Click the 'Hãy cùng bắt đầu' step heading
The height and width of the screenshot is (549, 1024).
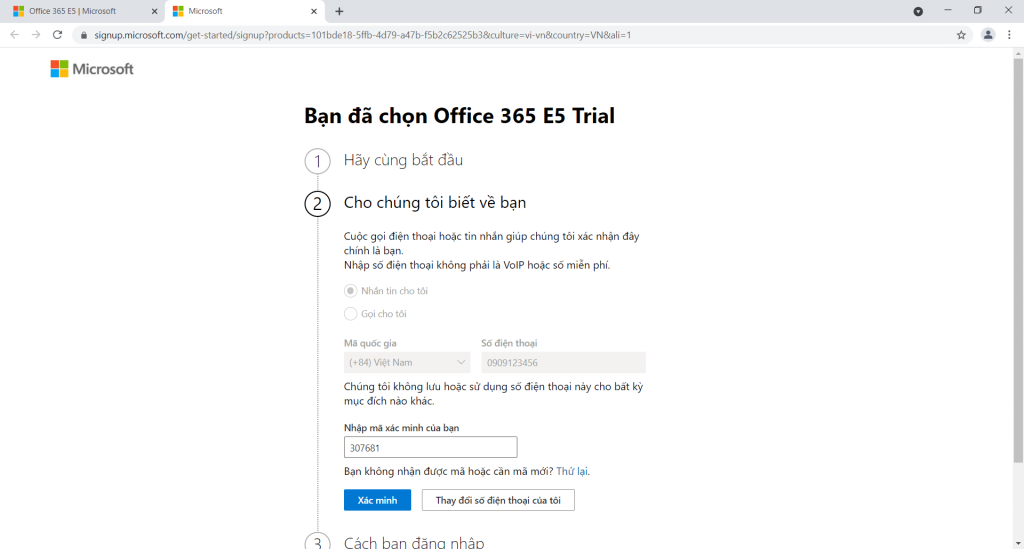click(404, 160)
